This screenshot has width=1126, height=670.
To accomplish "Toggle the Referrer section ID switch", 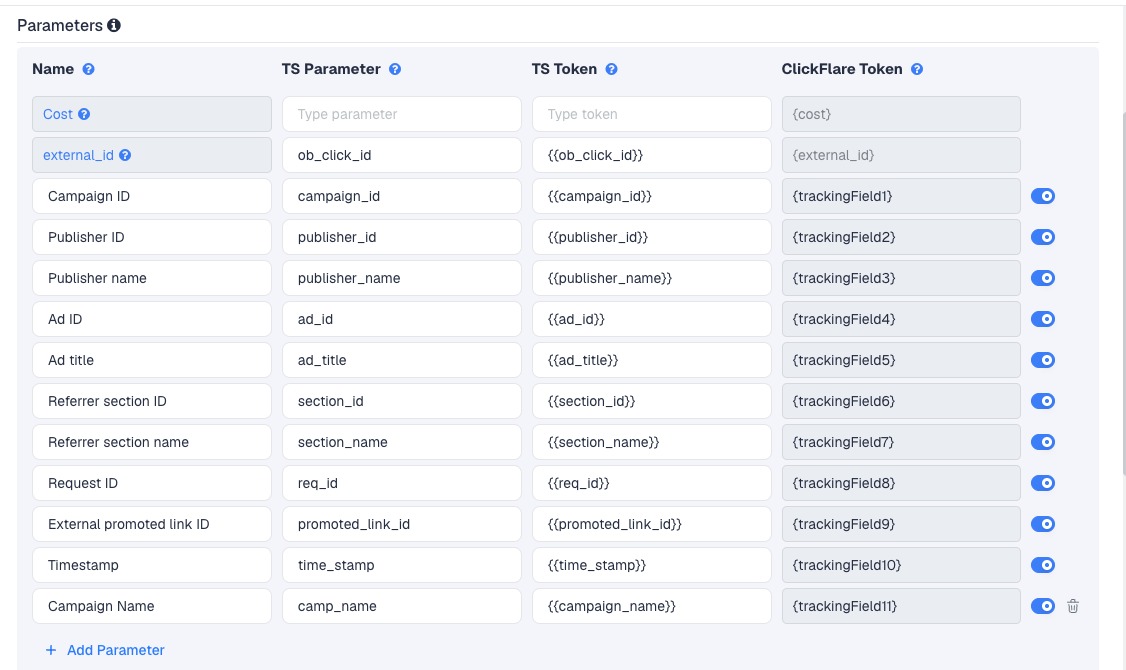I will (1043, 401).
